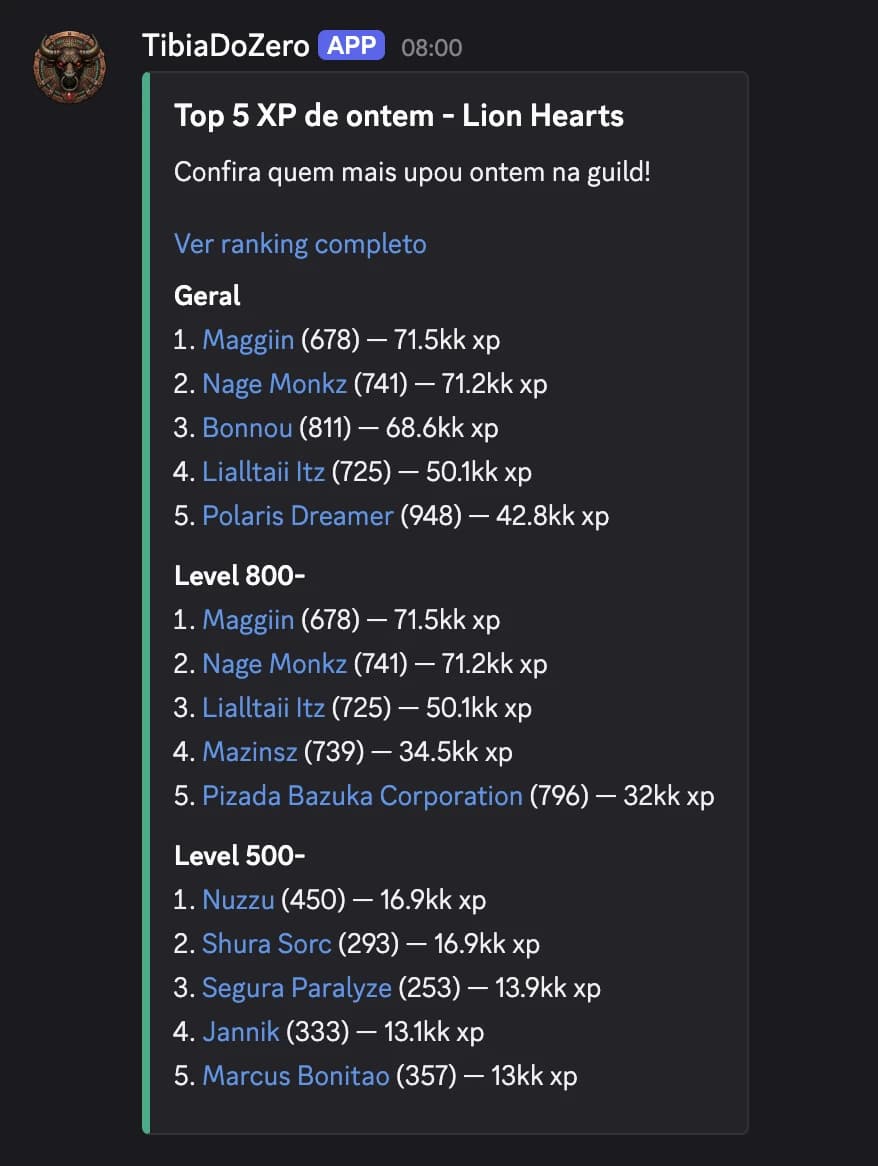The width and height of the screenshot is (878, 1166).
Task: Click the Bonnou player link
Action: point(247,427)
